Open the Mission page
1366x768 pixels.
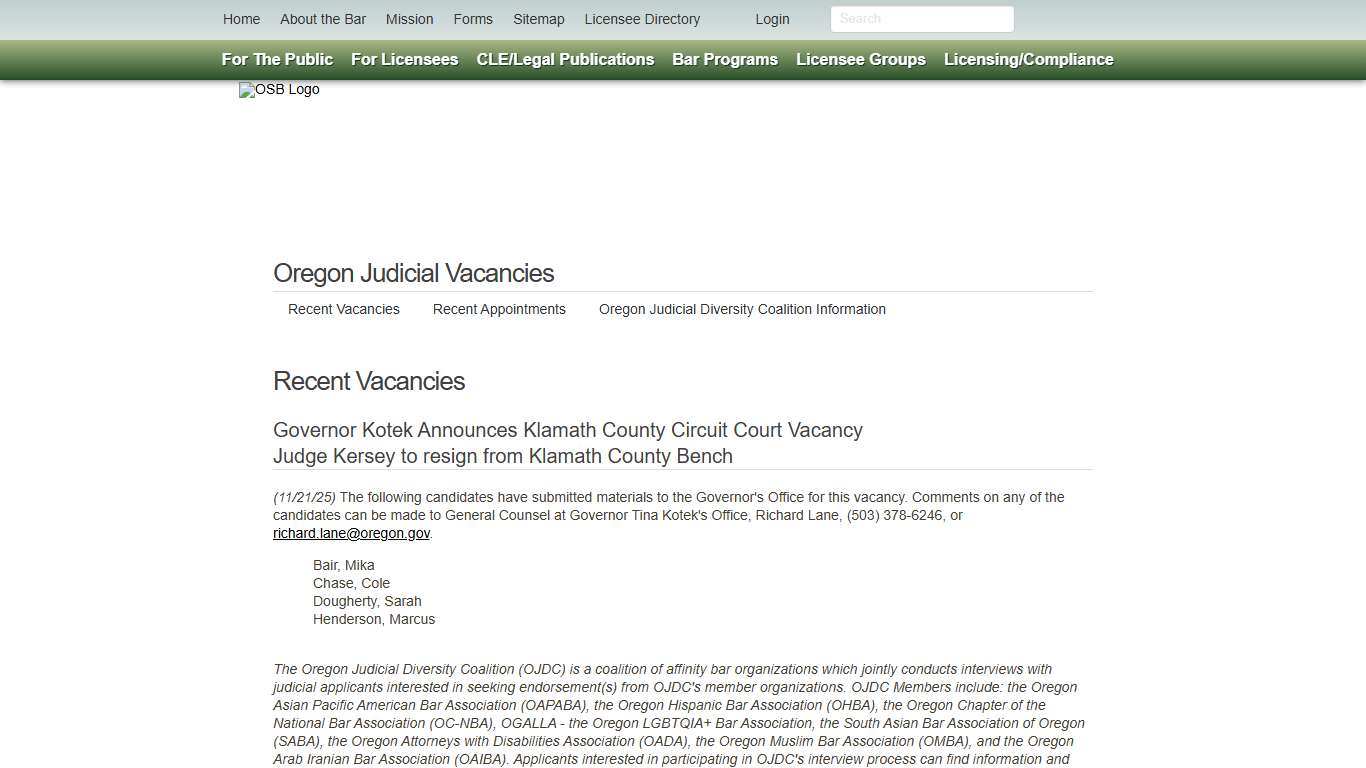point(408,19)
